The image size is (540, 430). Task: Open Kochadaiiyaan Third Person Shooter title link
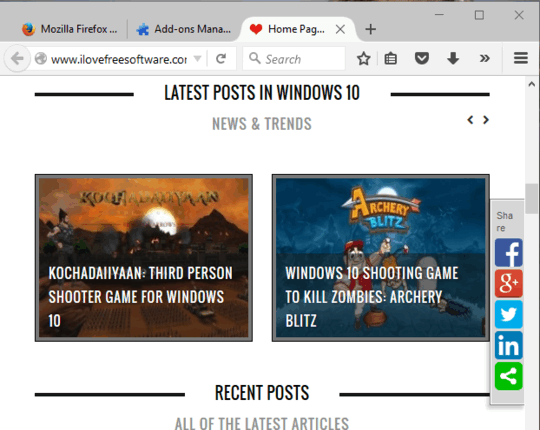(x=140, y=297)
